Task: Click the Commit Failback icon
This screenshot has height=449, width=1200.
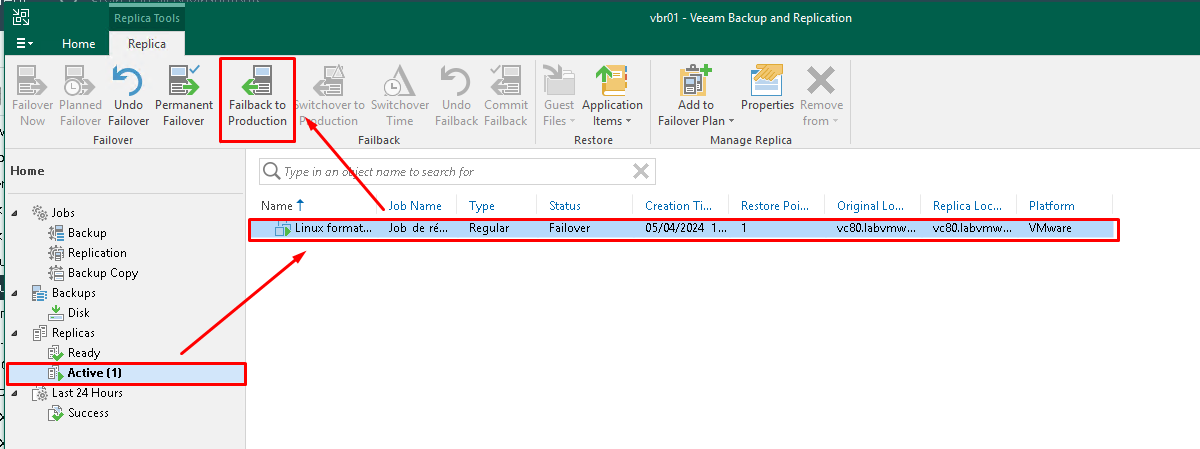Action: 506,96
